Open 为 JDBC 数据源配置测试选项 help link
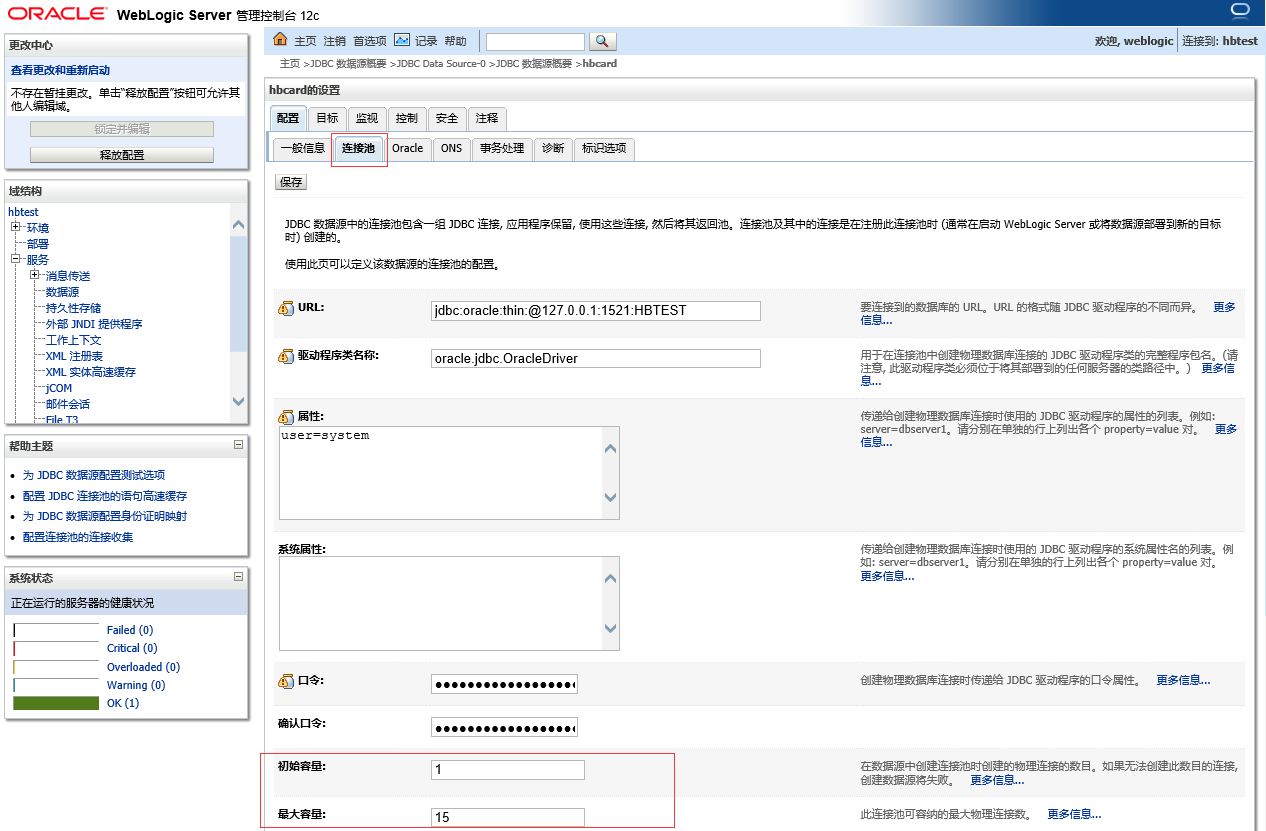 94,475
